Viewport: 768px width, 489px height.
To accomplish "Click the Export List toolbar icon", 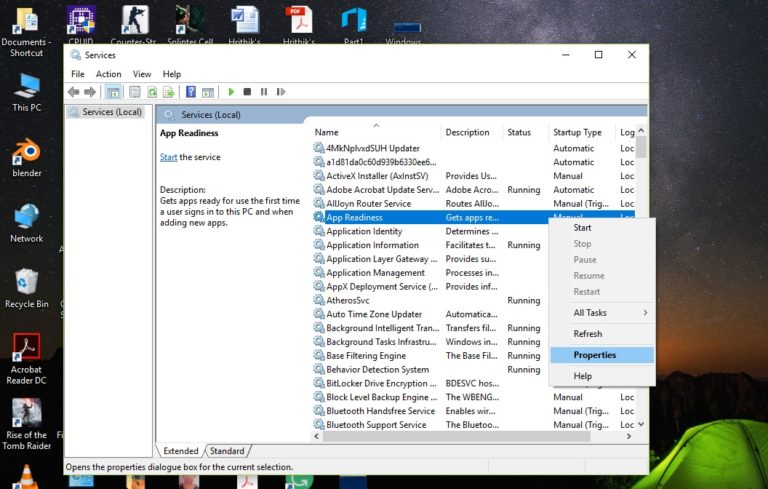I will point(168,92).
